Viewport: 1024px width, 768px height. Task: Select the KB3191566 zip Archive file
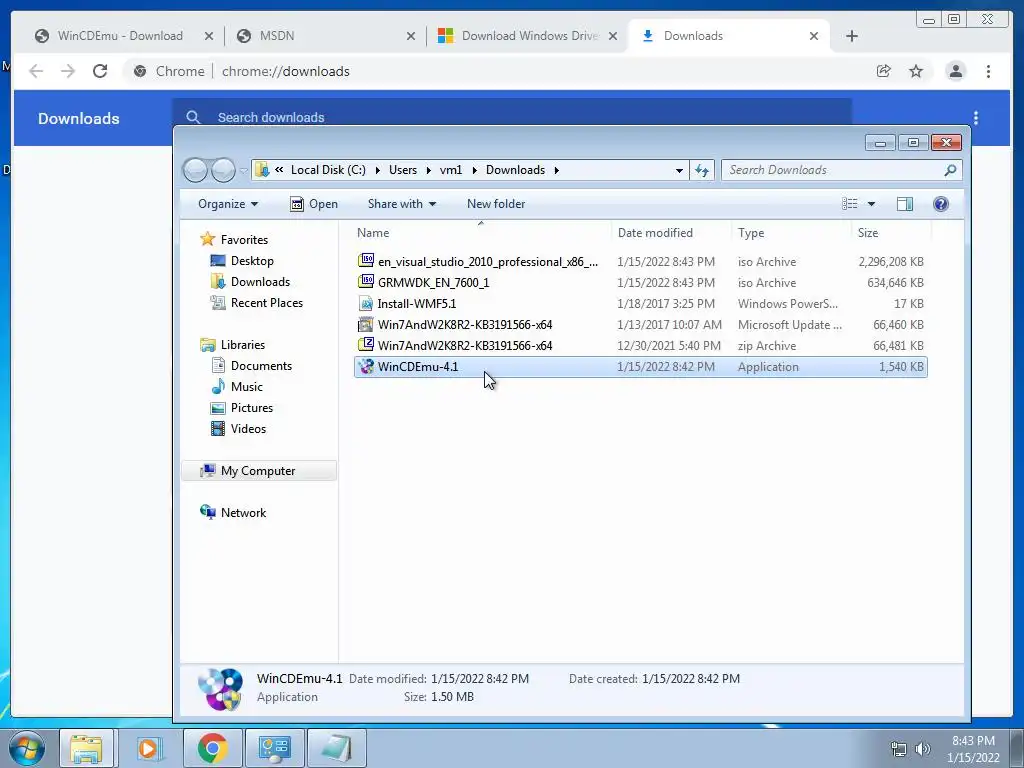tap(640, 345)
